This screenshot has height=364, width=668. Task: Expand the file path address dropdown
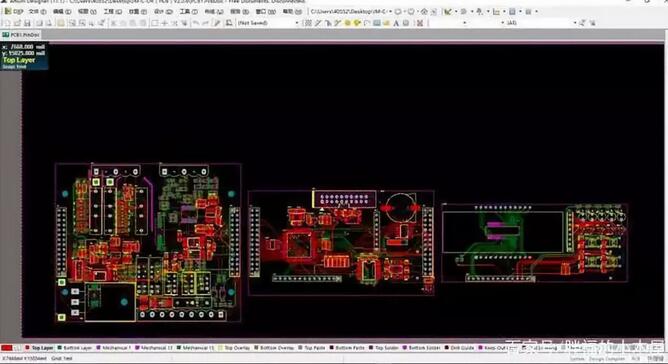point(391,12)
